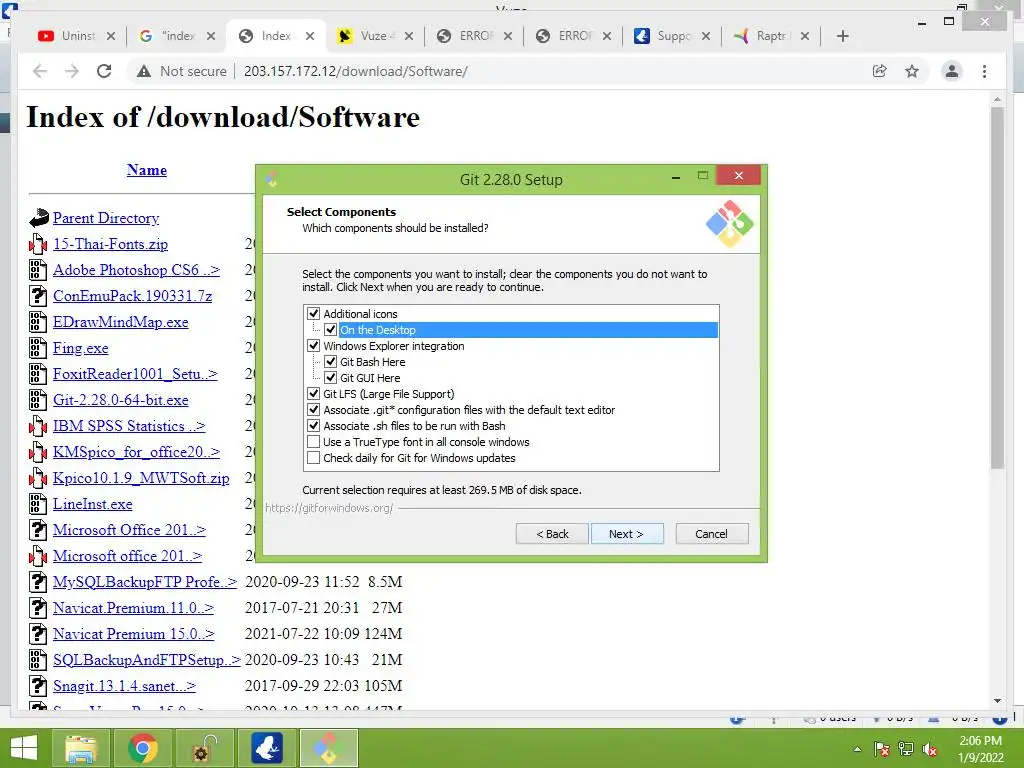
Task: Click the share page icon in Chrome
Action: 880,71
